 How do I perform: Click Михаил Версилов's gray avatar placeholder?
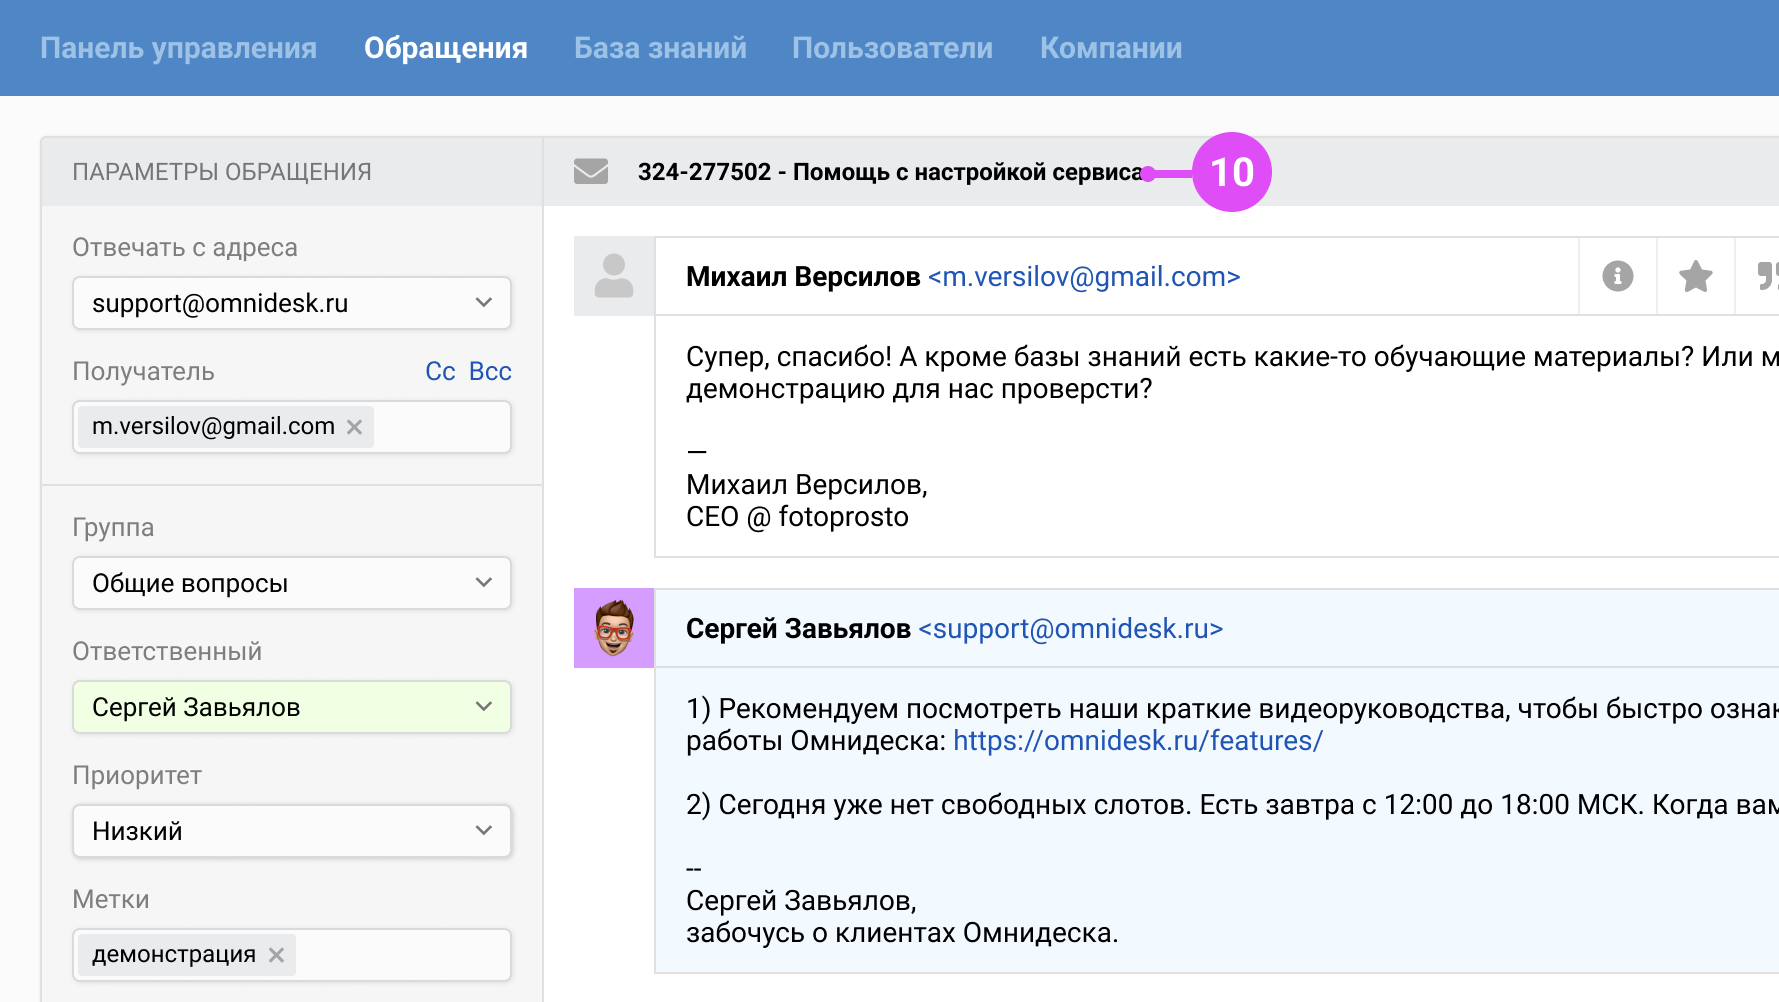pyautogui.click(x=614, y=276)
